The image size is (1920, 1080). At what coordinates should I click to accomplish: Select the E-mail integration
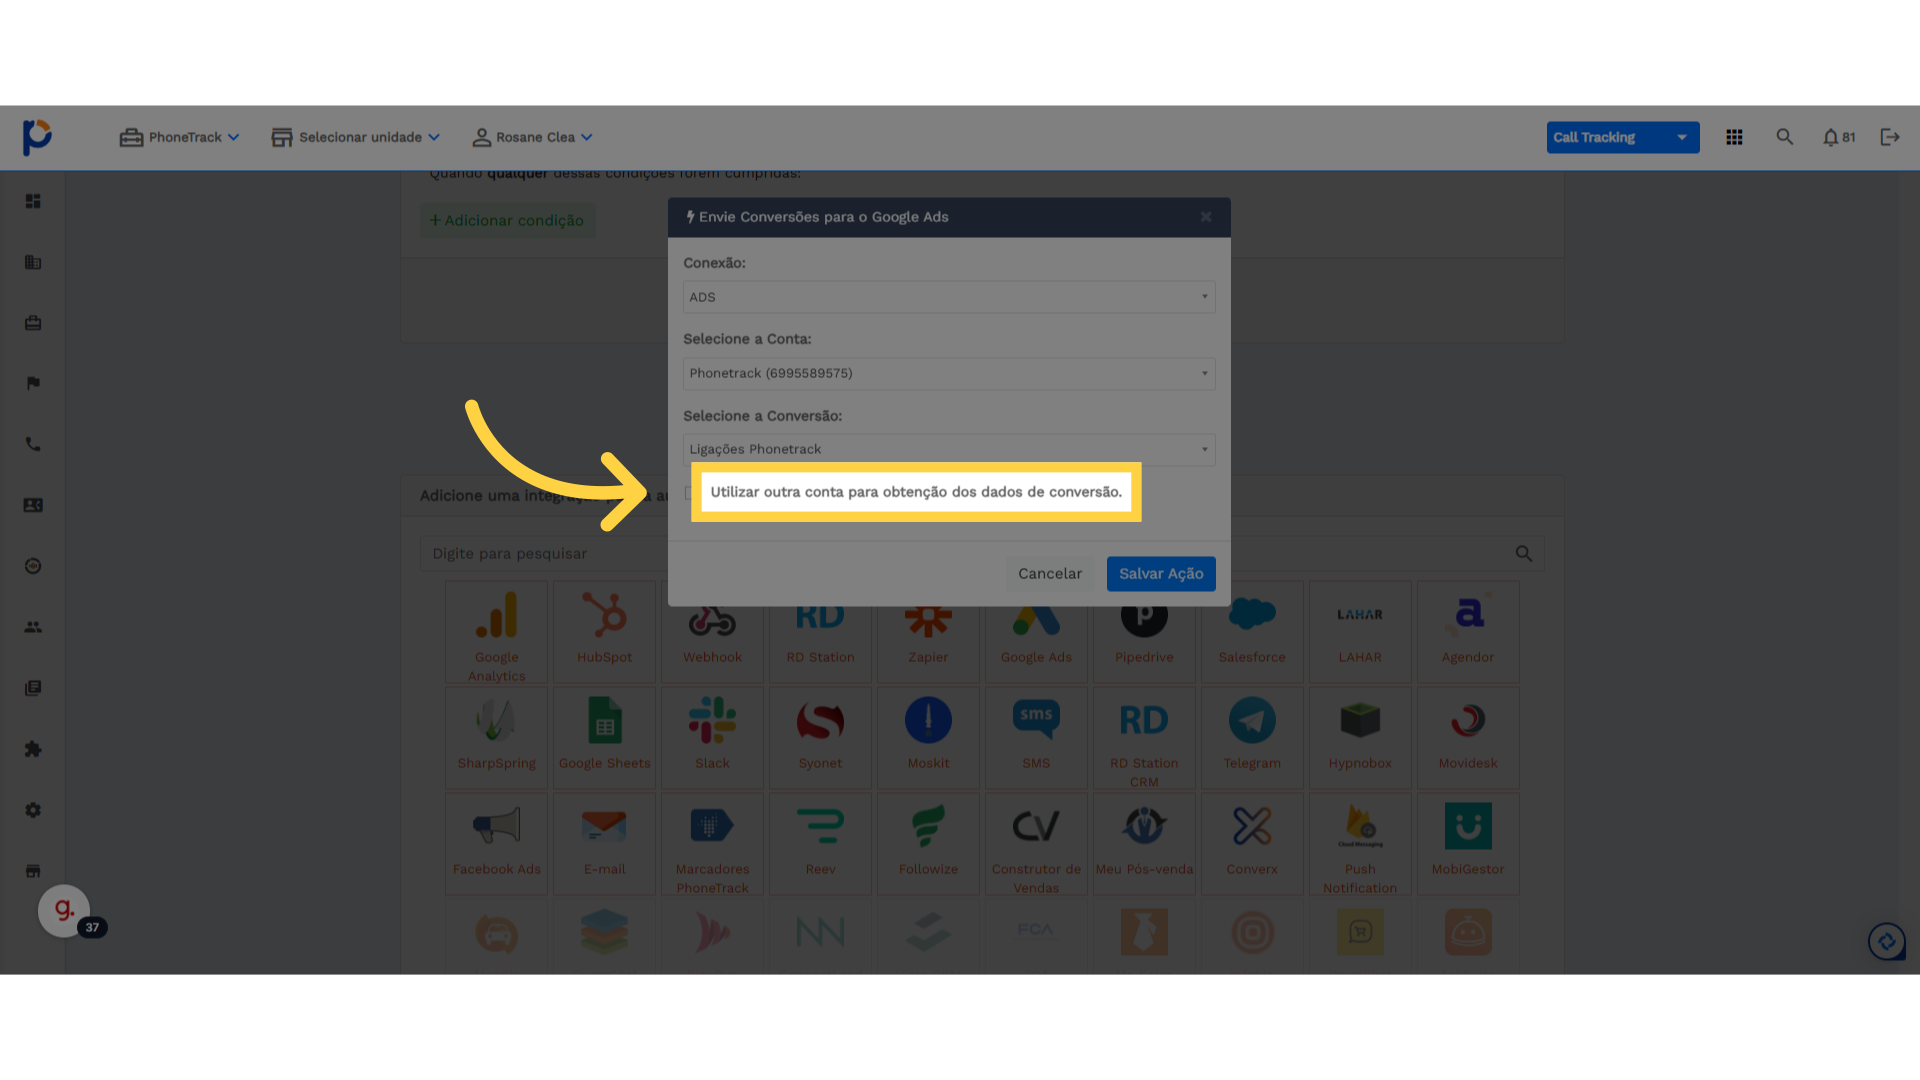[605, 844]
